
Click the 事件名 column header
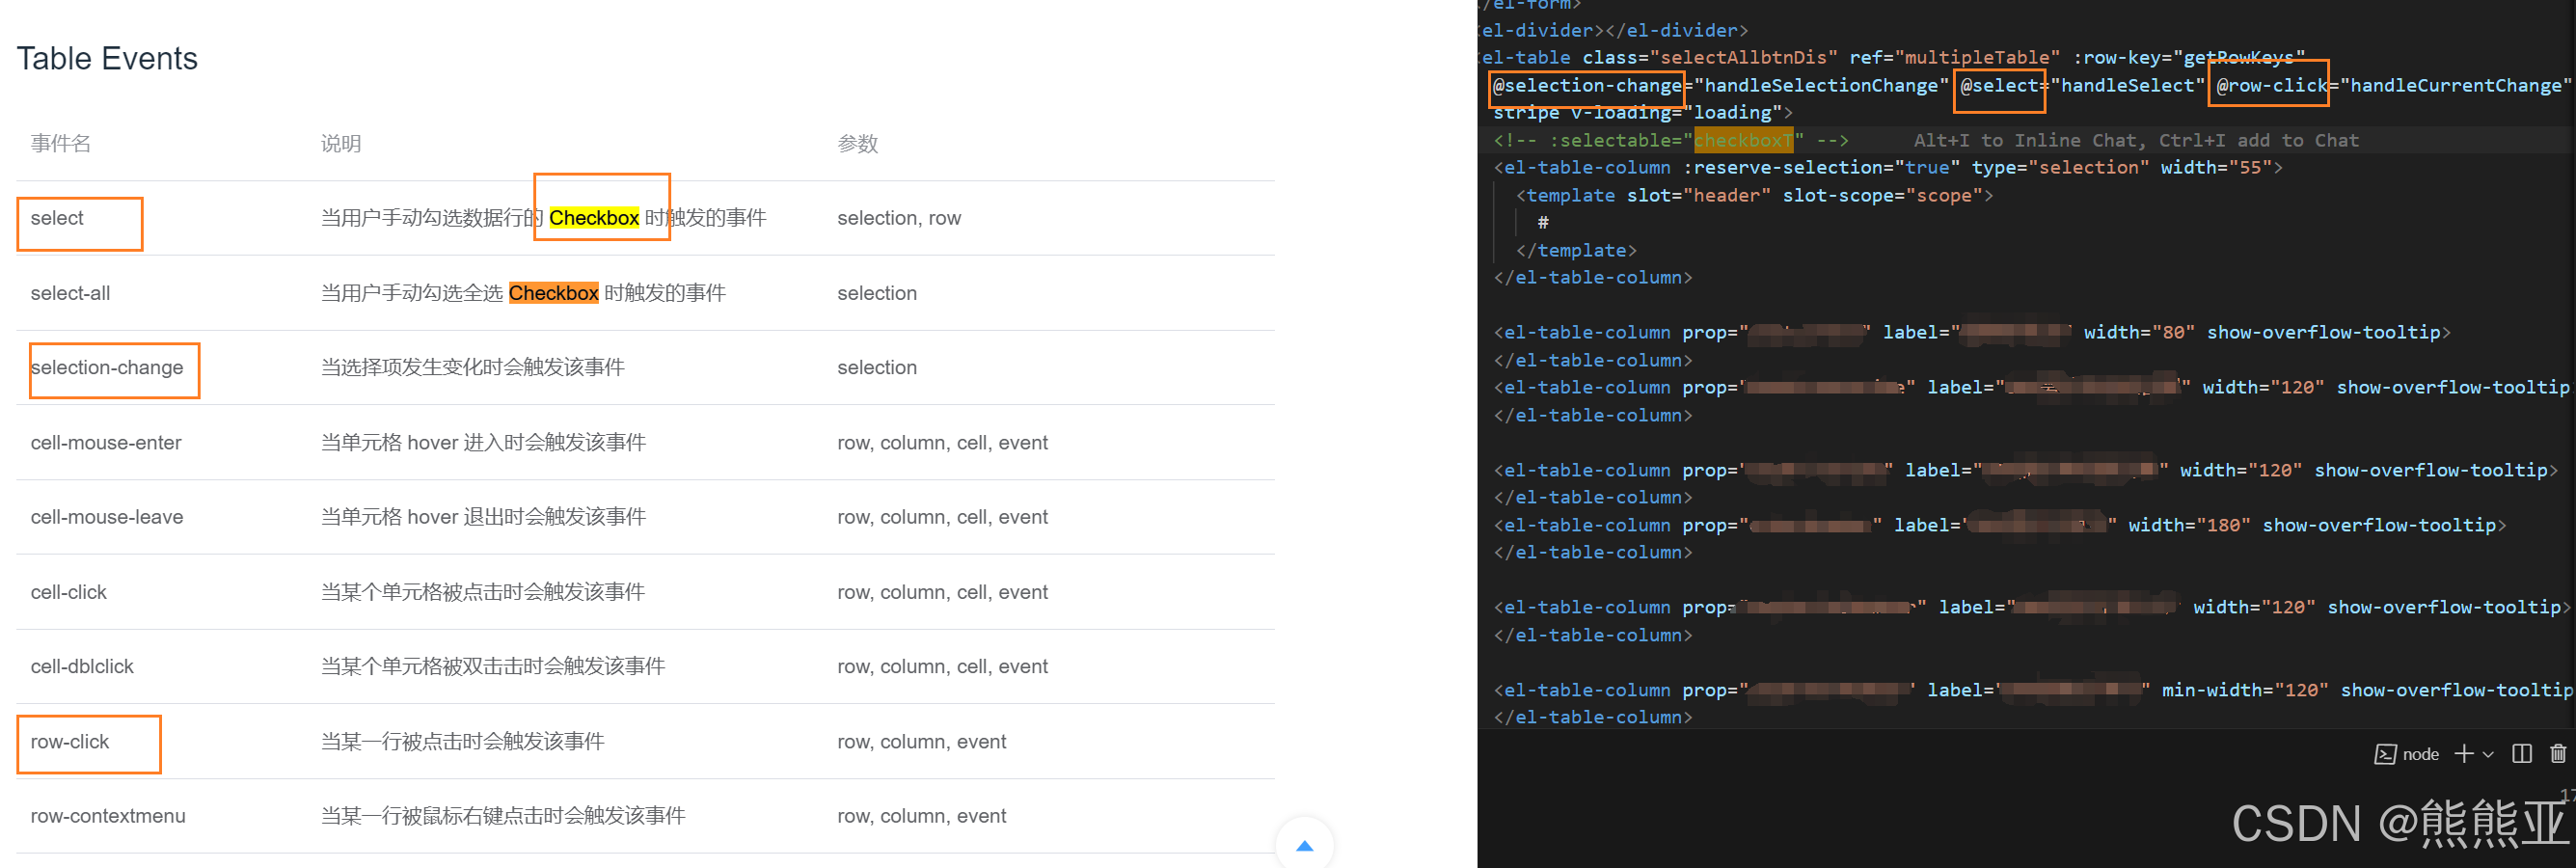coord(60,143)
